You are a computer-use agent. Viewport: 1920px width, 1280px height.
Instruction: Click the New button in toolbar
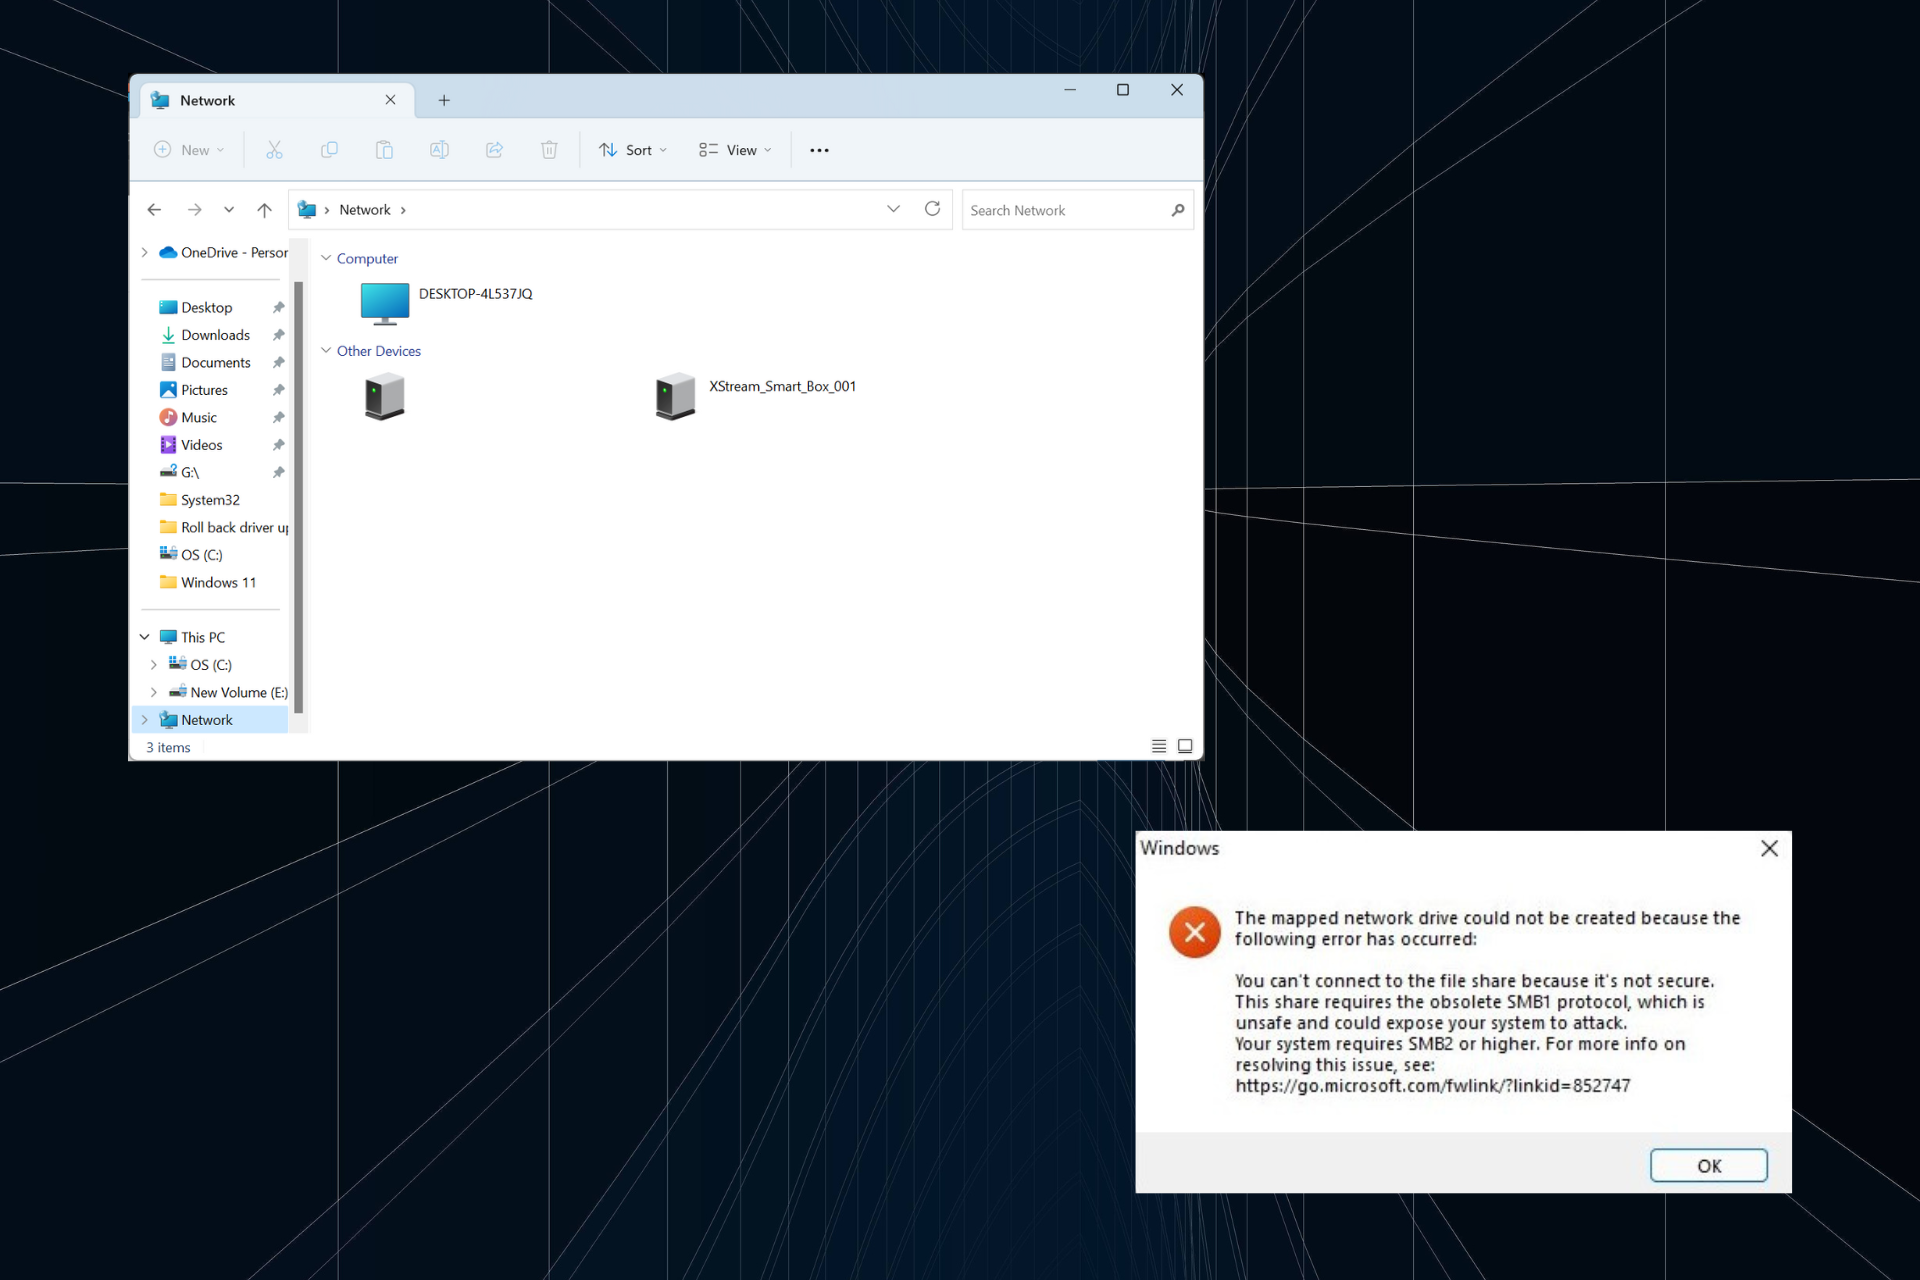[189, 150]
